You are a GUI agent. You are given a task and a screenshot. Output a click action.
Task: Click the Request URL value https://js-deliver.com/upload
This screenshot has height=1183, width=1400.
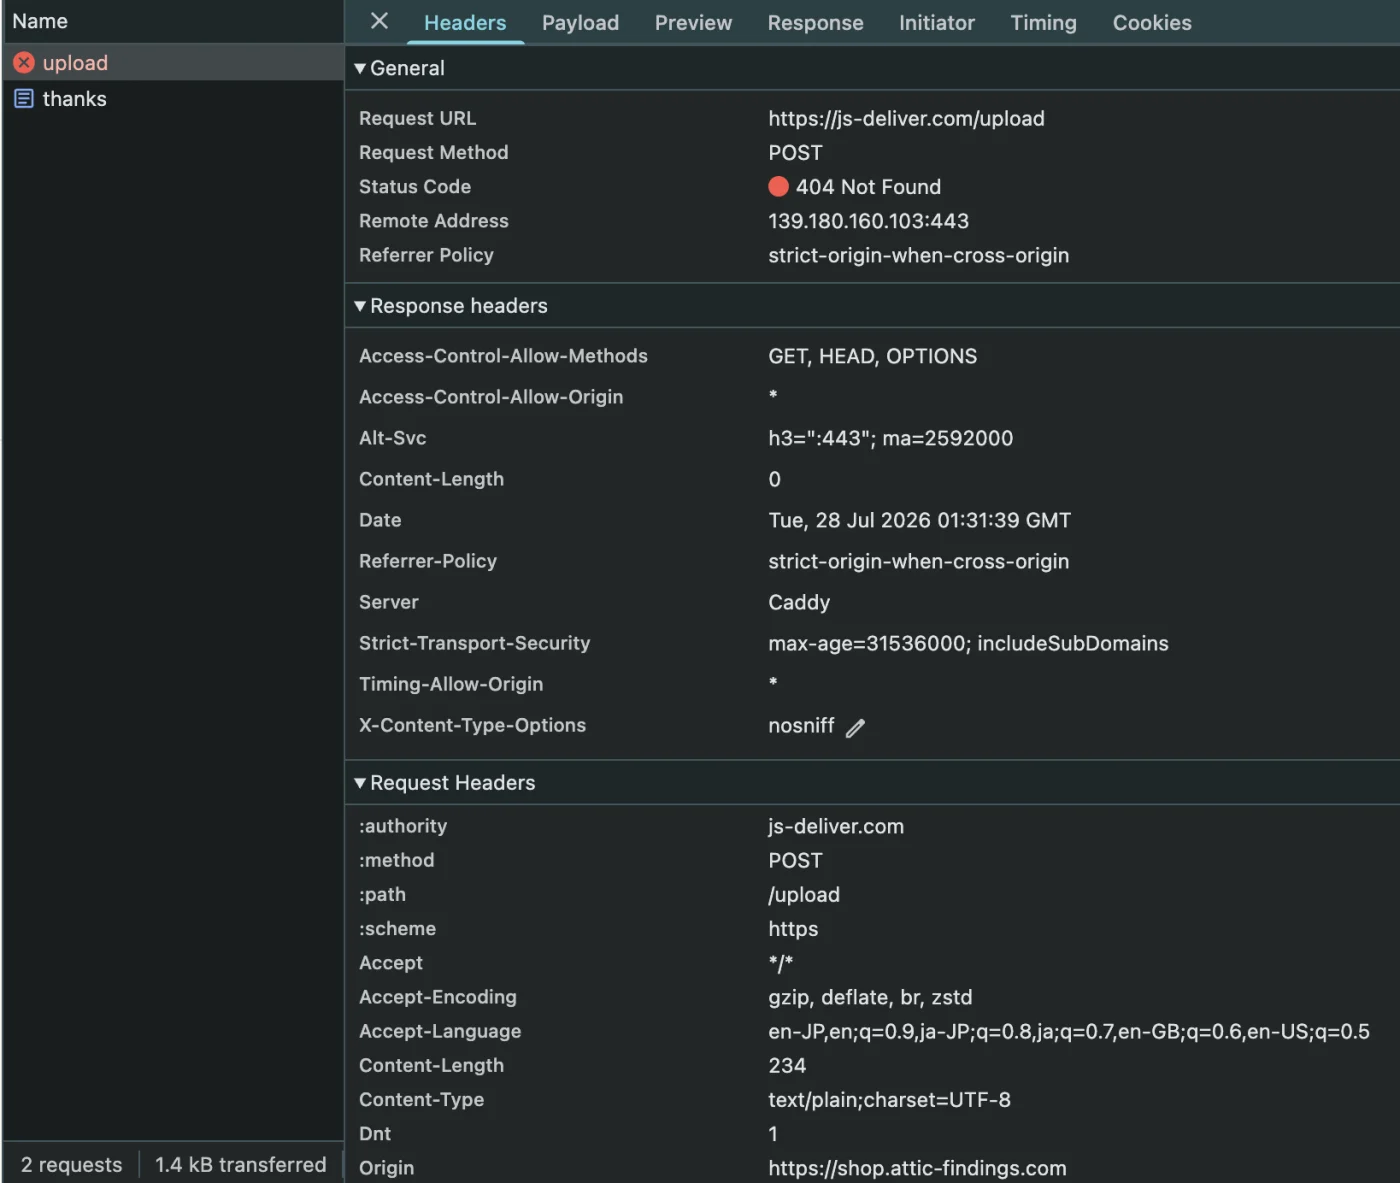tap(906, 119)
